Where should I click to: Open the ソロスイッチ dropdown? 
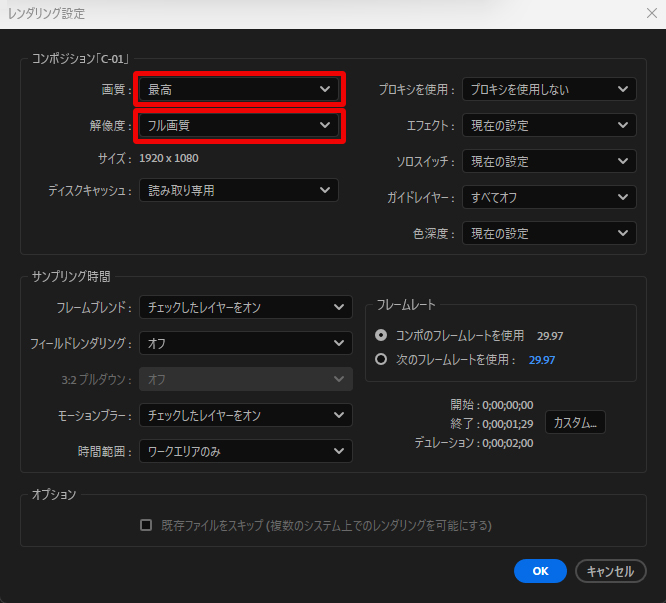tap(548, 161)
